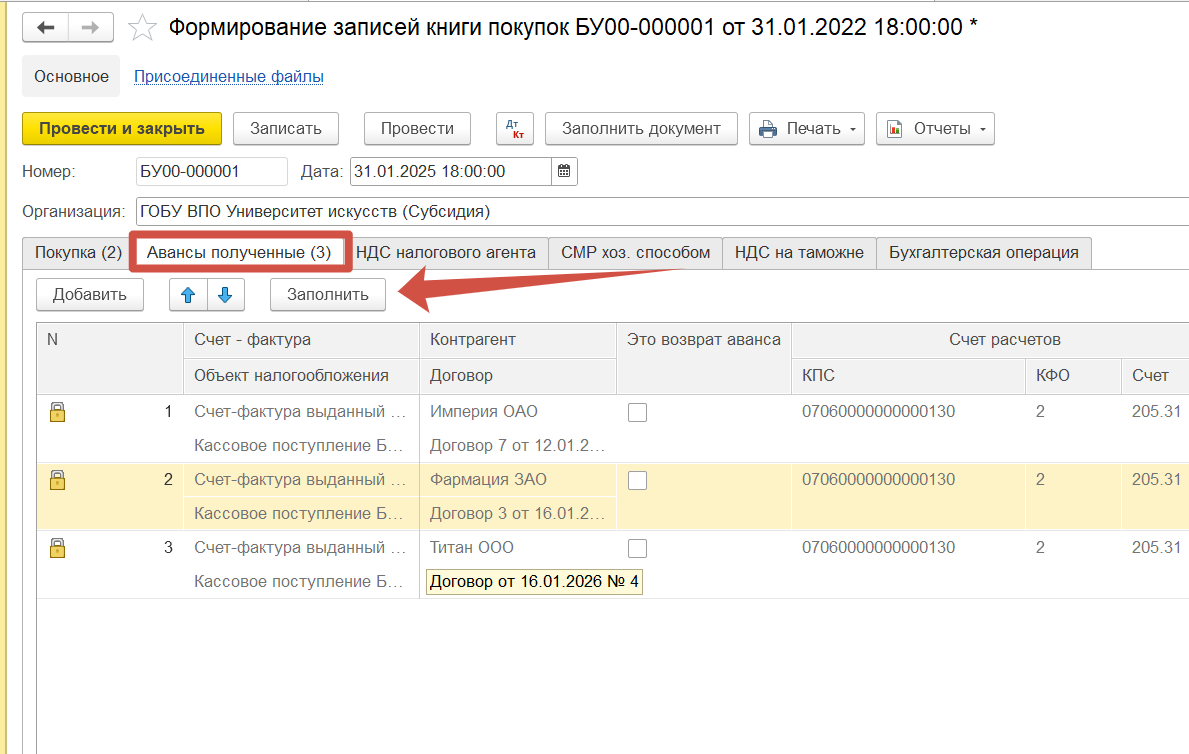Screen dimensions: 1189x754
Task: Click Договор 3 от 16.01.2… cell
Action: [518, 514]
